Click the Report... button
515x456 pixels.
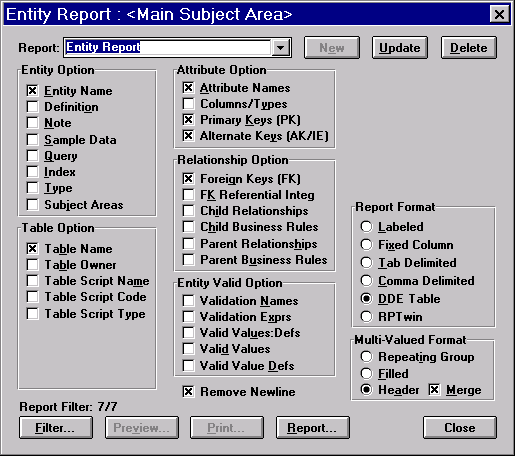point(313,428)
